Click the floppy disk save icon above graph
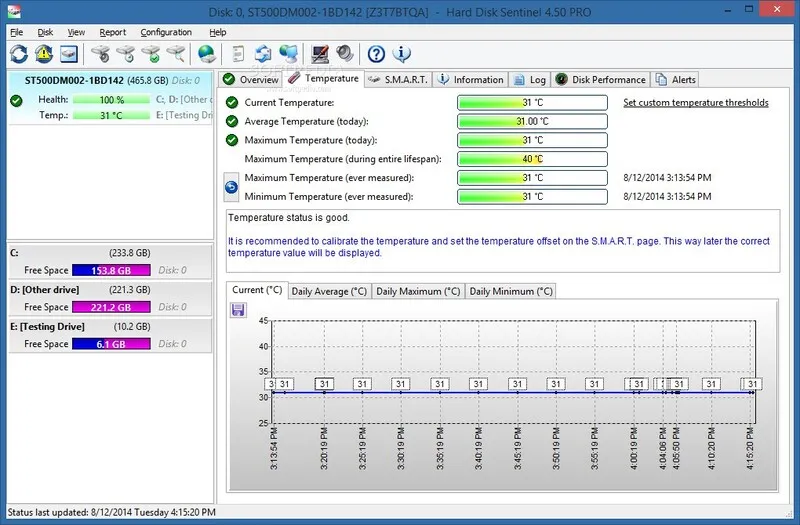 (x=238, y=310)
